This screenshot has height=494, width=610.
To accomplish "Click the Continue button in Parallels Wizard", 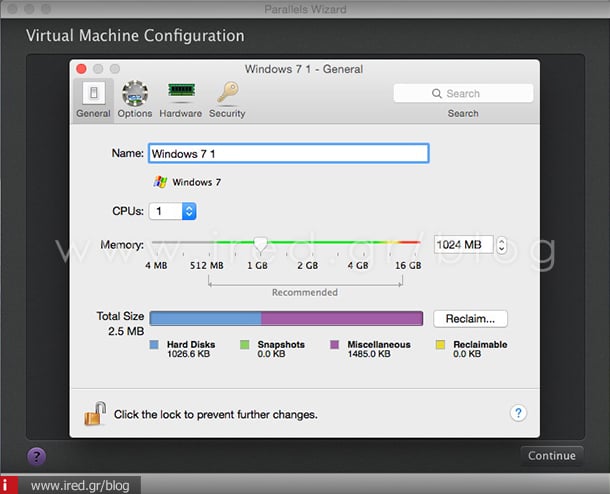I will click(x=552, y=455).
